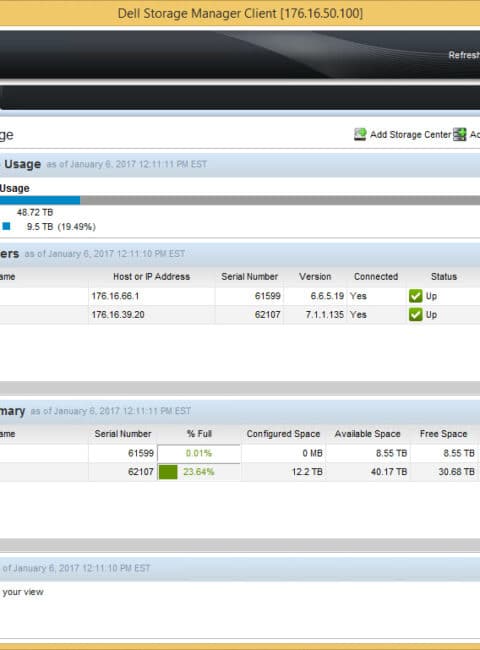Sort by Status column header
Screen dimensions: 480x650
[444, 276]
